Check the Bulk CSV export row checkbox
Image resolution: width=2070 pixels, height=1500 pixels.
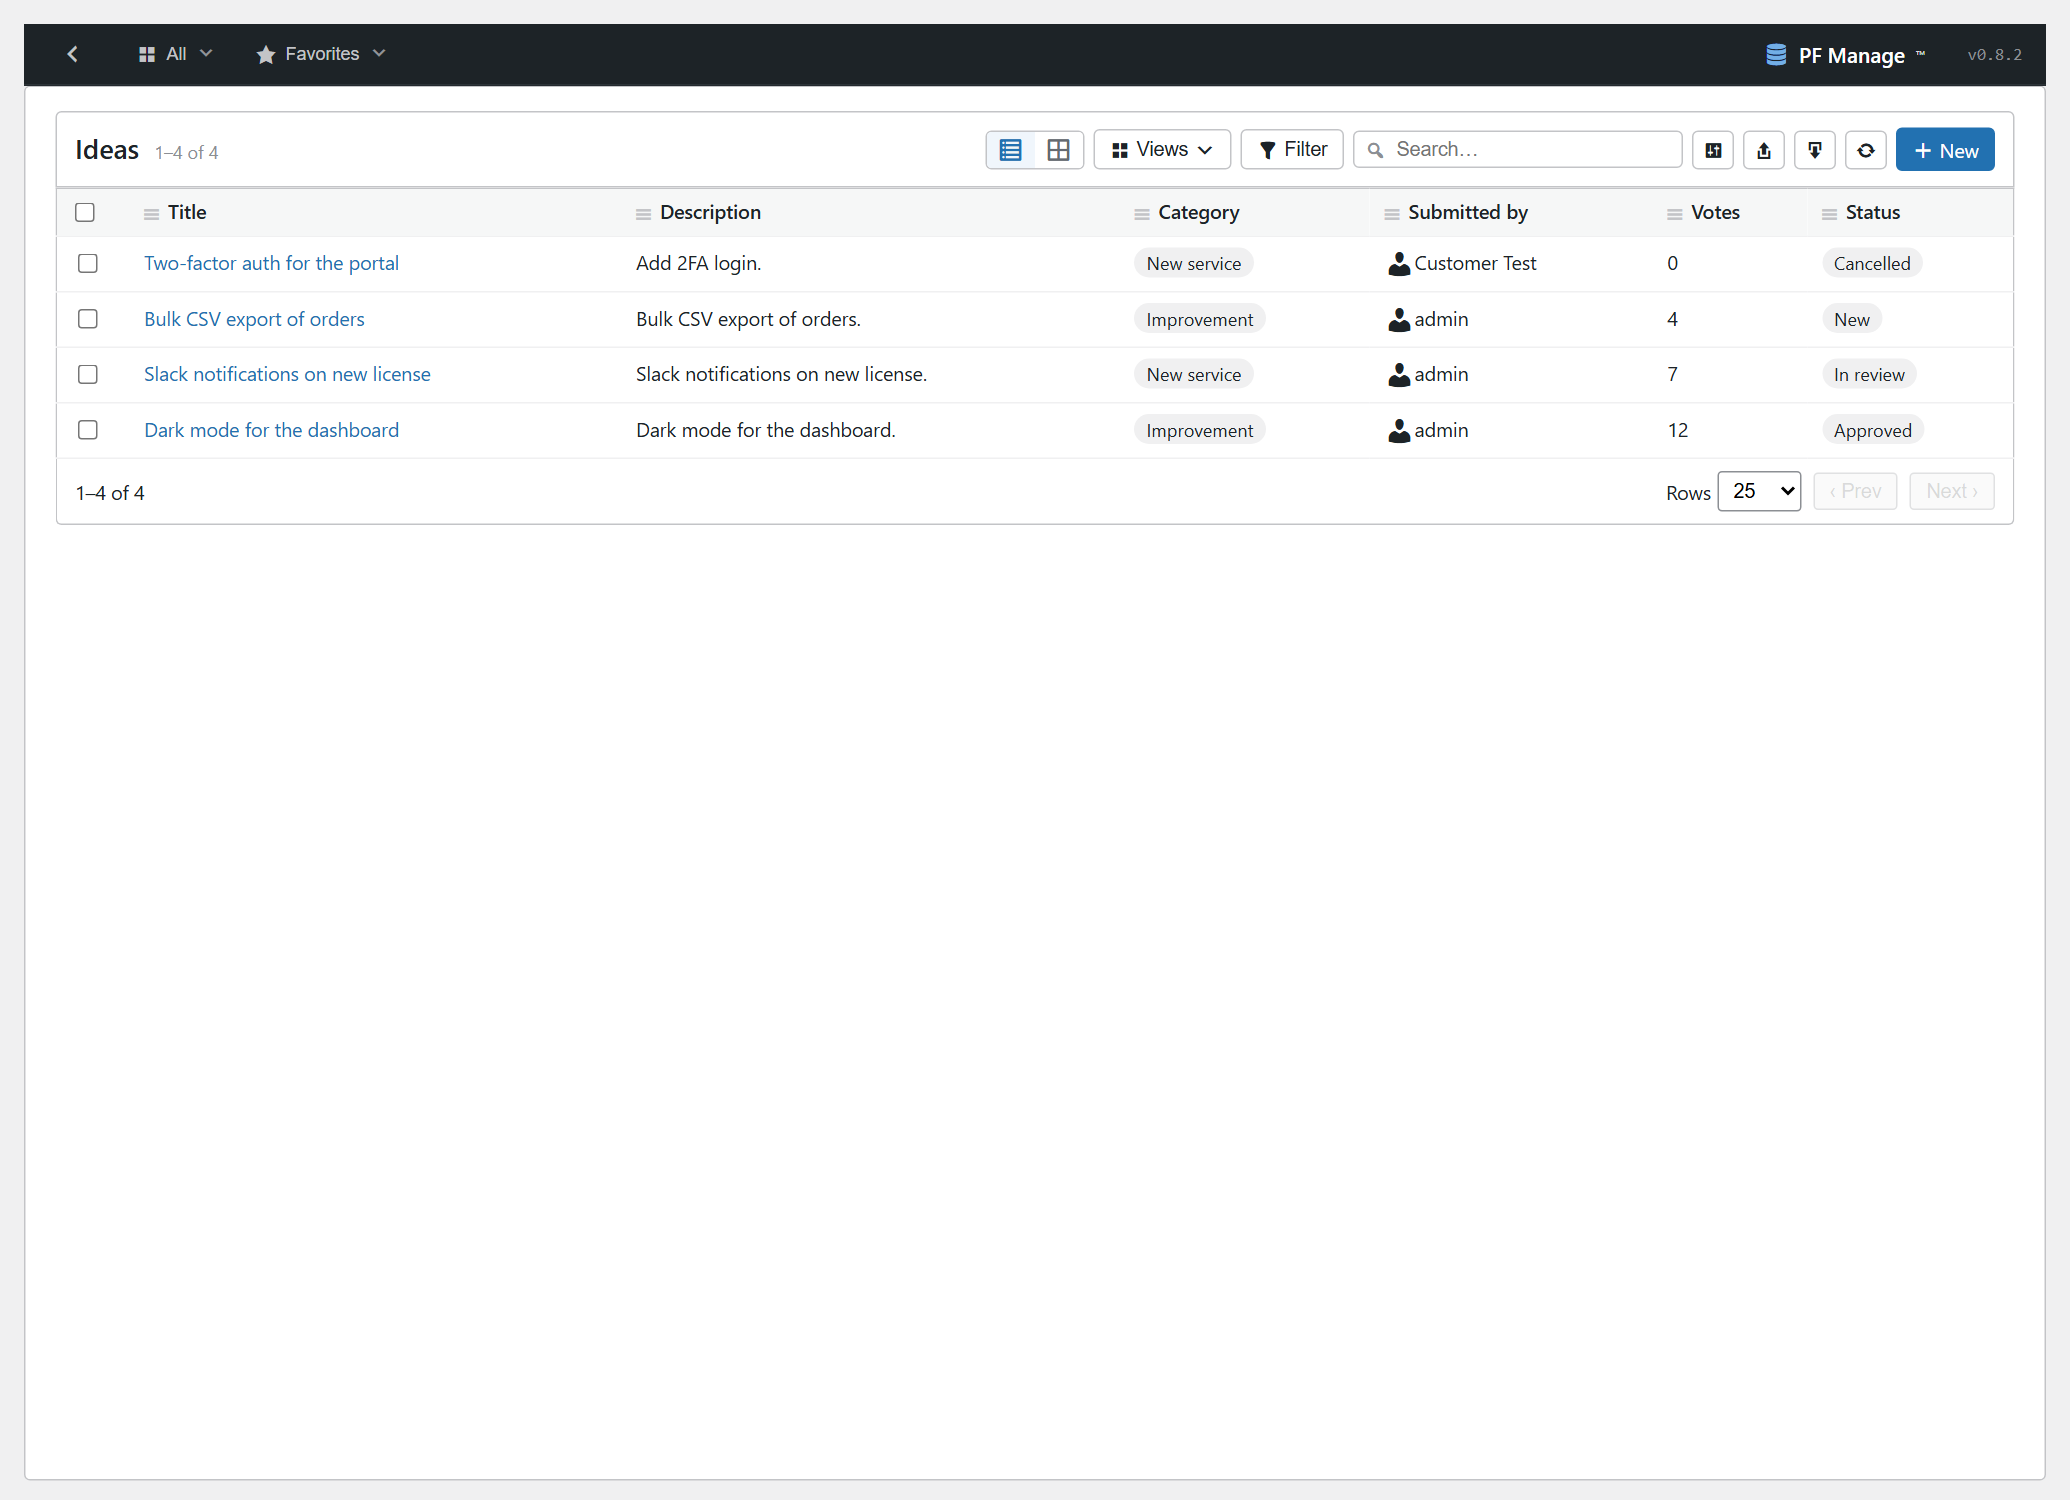[x=88, y=319]
